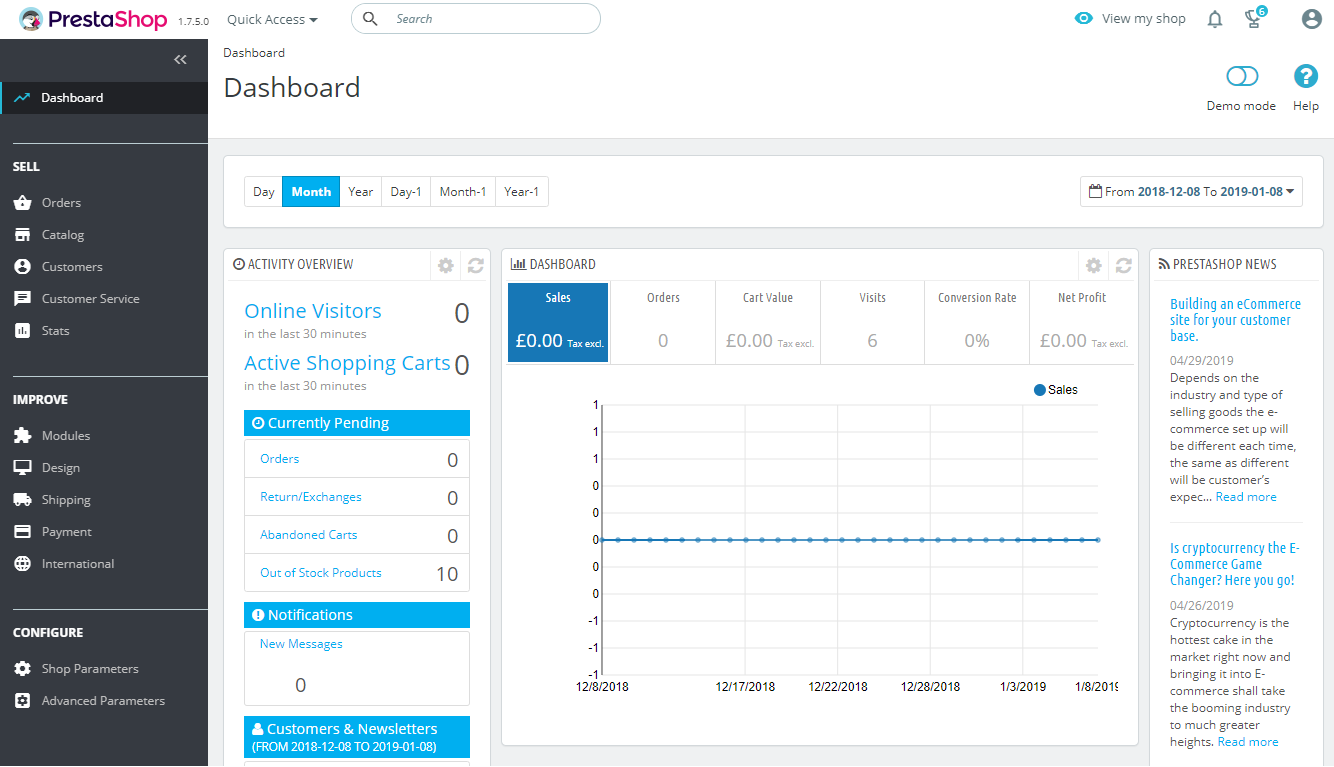Open Active Shopping Carts link
The image size is (1334, 767).
point(347,363)
